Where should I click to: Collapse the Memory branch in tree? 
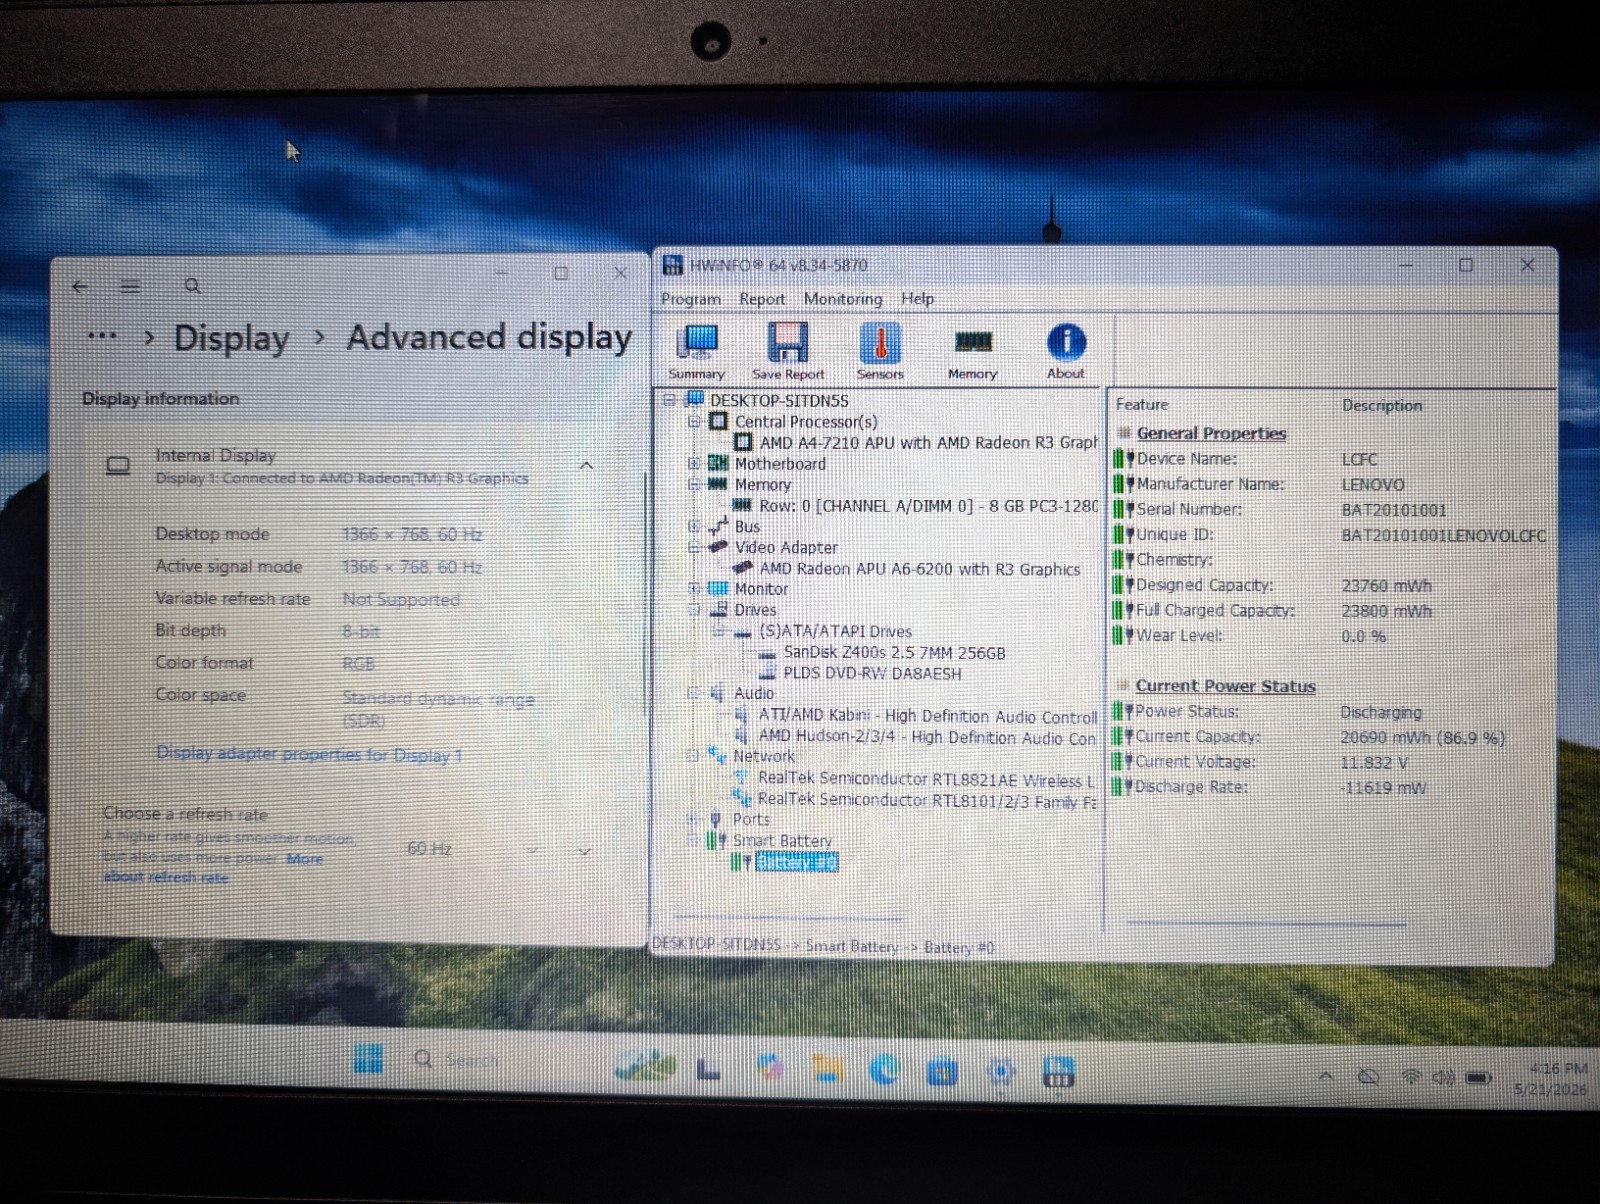pos(694,484)
